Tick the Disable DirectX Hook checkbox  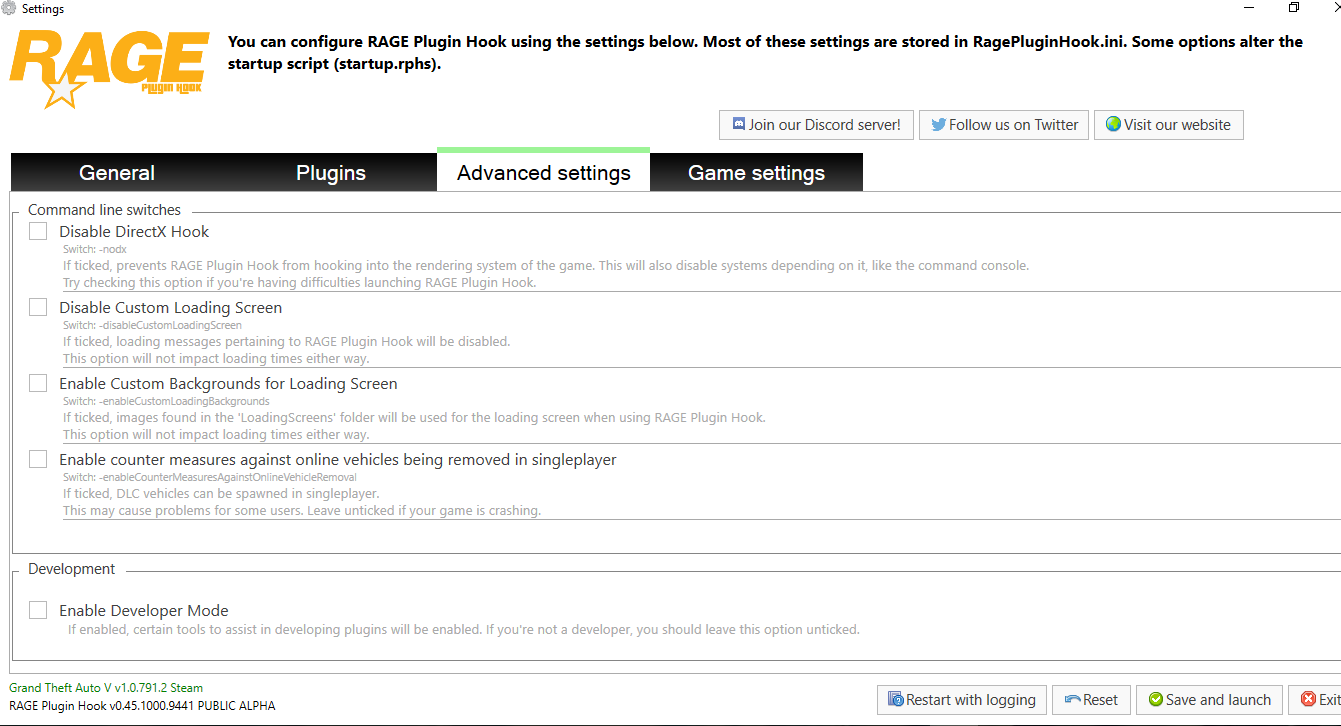click(x=38, y=231)
